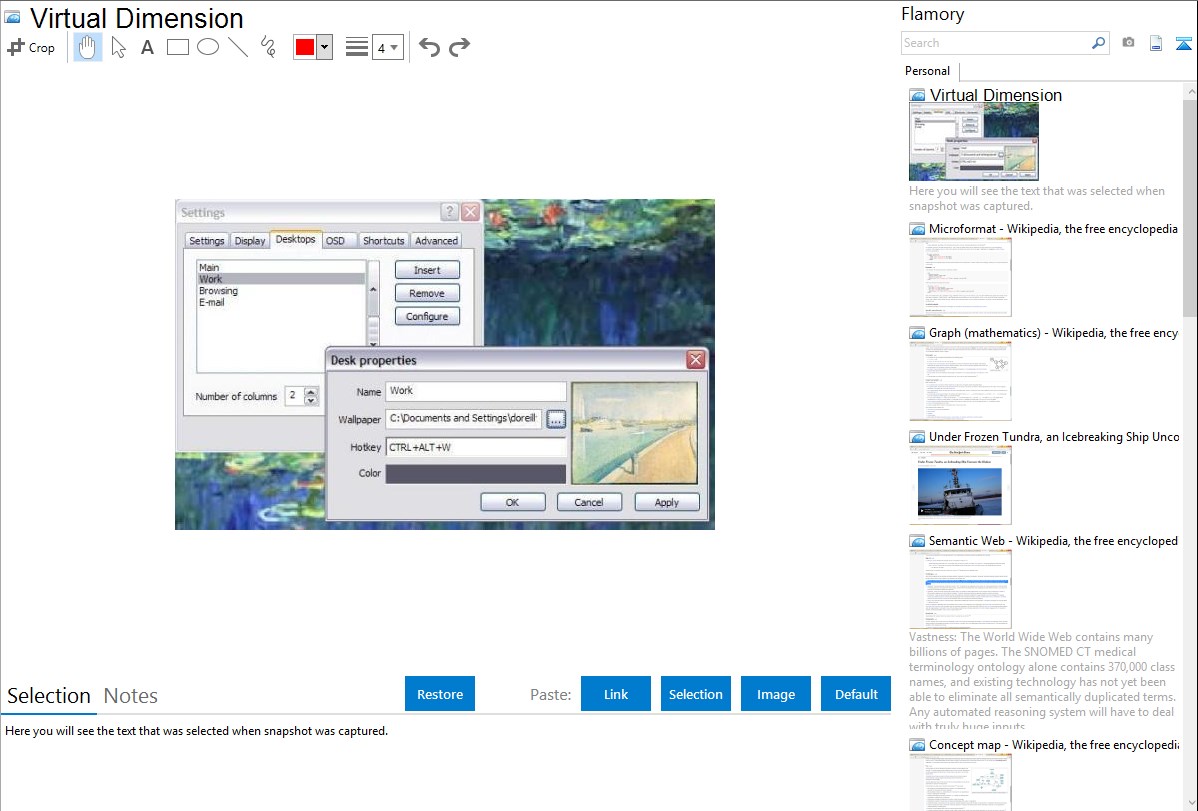1198x811 pixels.
Task: Open the Personal tab
Action: [928, 71]
